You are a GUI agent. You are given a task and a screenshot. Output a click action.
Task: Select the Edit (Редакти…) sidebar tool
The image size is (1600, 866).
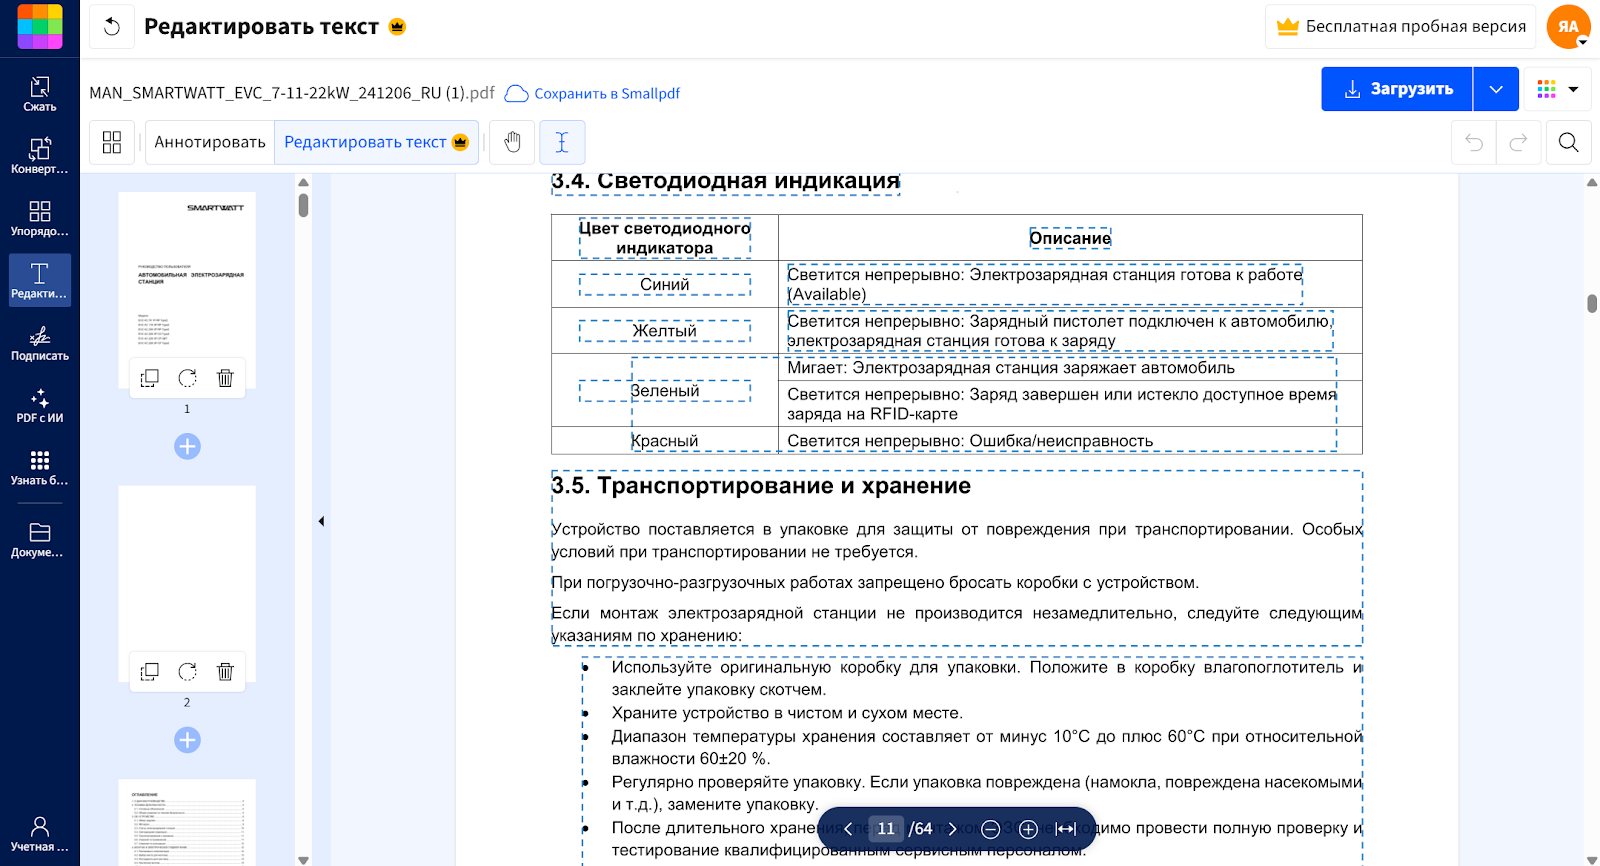tap(40, 281)
